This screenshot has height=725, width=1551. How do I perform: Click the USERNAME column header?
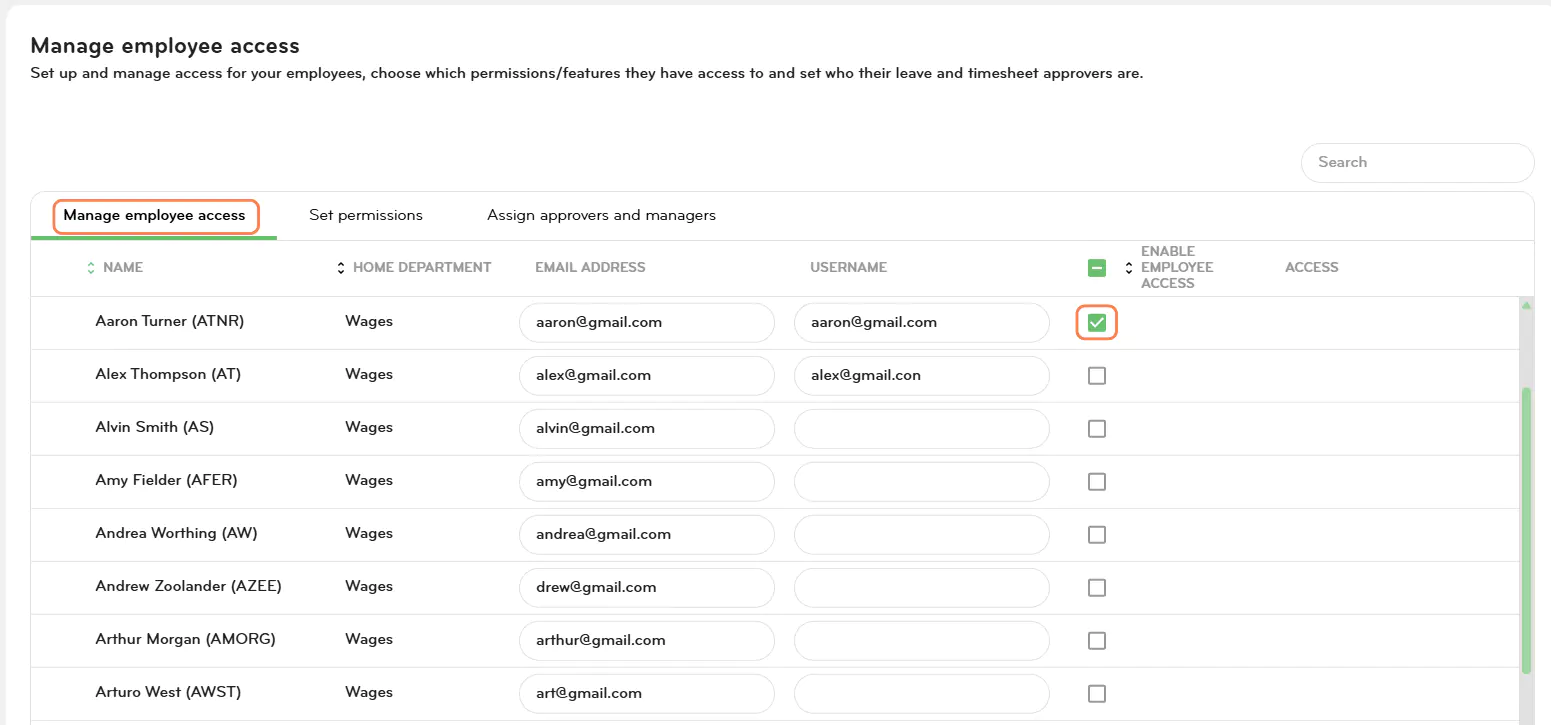(x=848, y=268)
